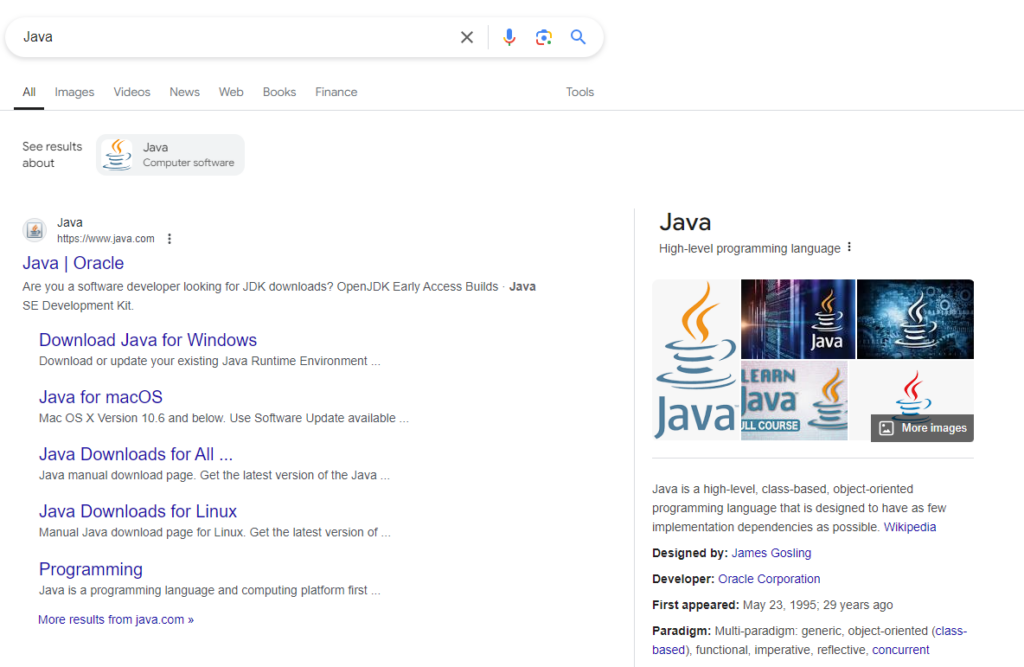The height and width of the screenshot is (667, 1024).
Task: Click the magnifying glass search icon
Action: click(x=578, y=37)
